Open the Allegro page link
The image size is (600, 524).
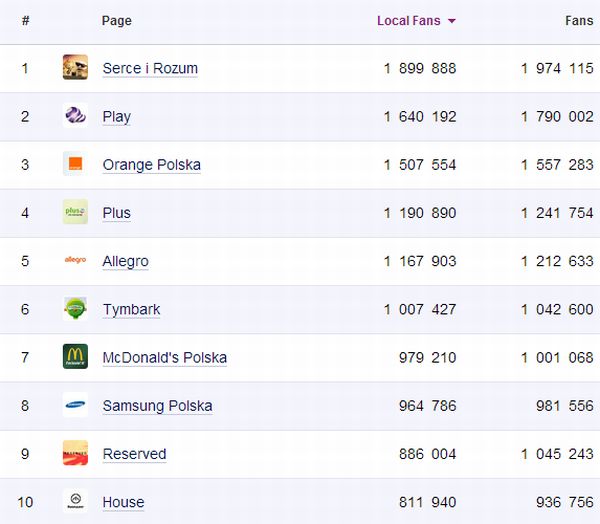click(x=125, y=261)
